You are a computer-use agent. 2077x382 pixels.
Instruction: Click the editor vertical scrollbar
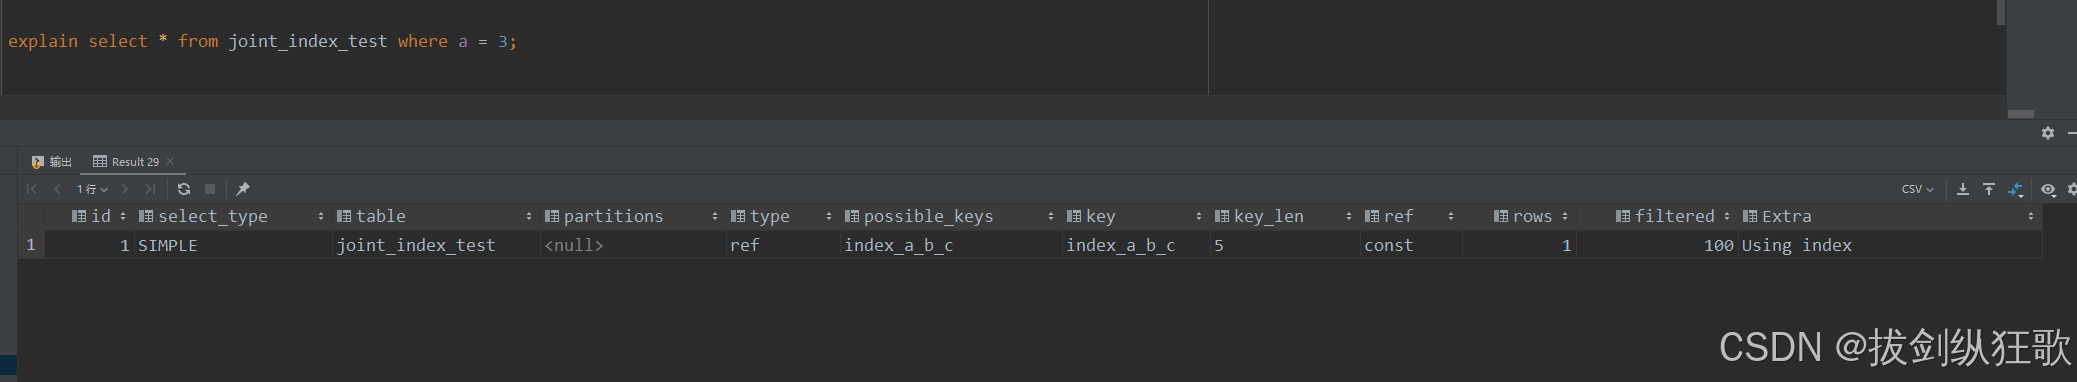2001,12
